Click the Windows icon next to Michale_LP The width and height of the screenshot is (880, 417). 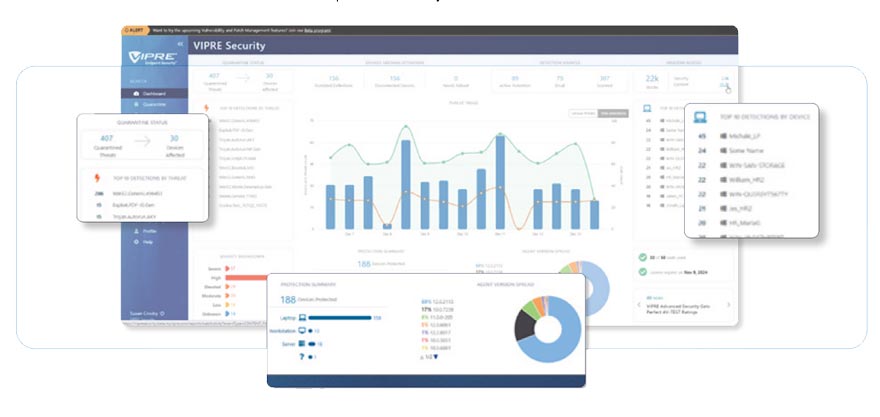(x=723, y=136)
